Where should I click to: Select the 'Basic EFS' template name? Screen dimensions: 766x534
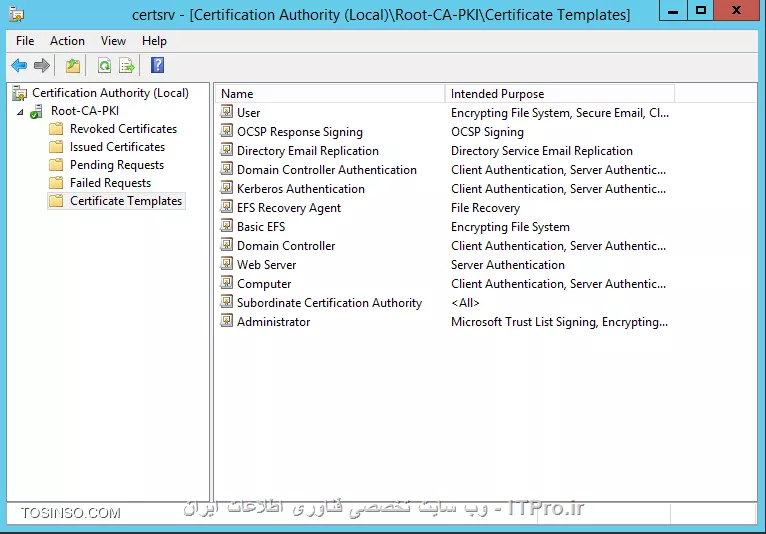tap(261, 227)
